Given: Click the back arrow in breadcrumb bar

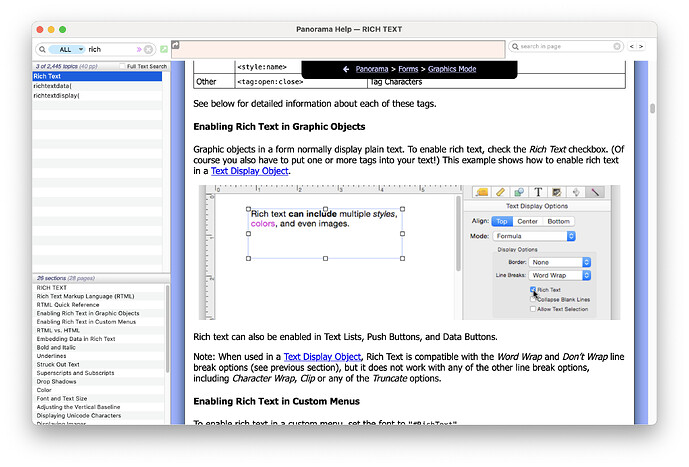Looking at the screenshot, I should pyautogui.click(x=346, y=69).
